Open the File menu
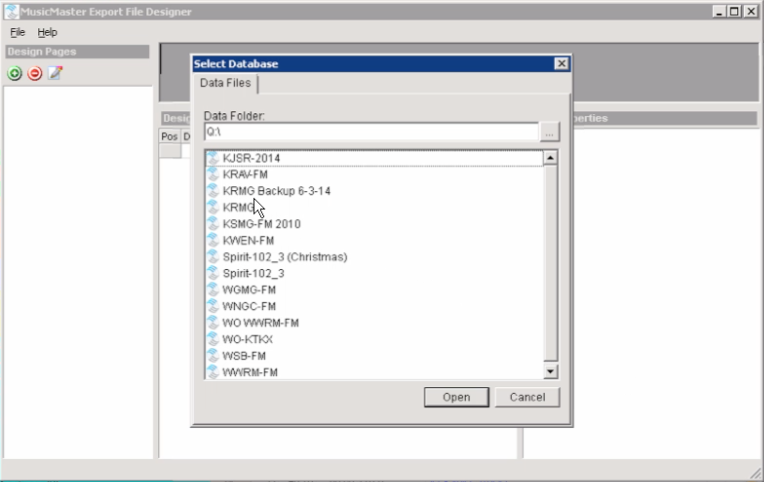Image resolution: width=764 pixels, height=482 pixels. (17, 32)
